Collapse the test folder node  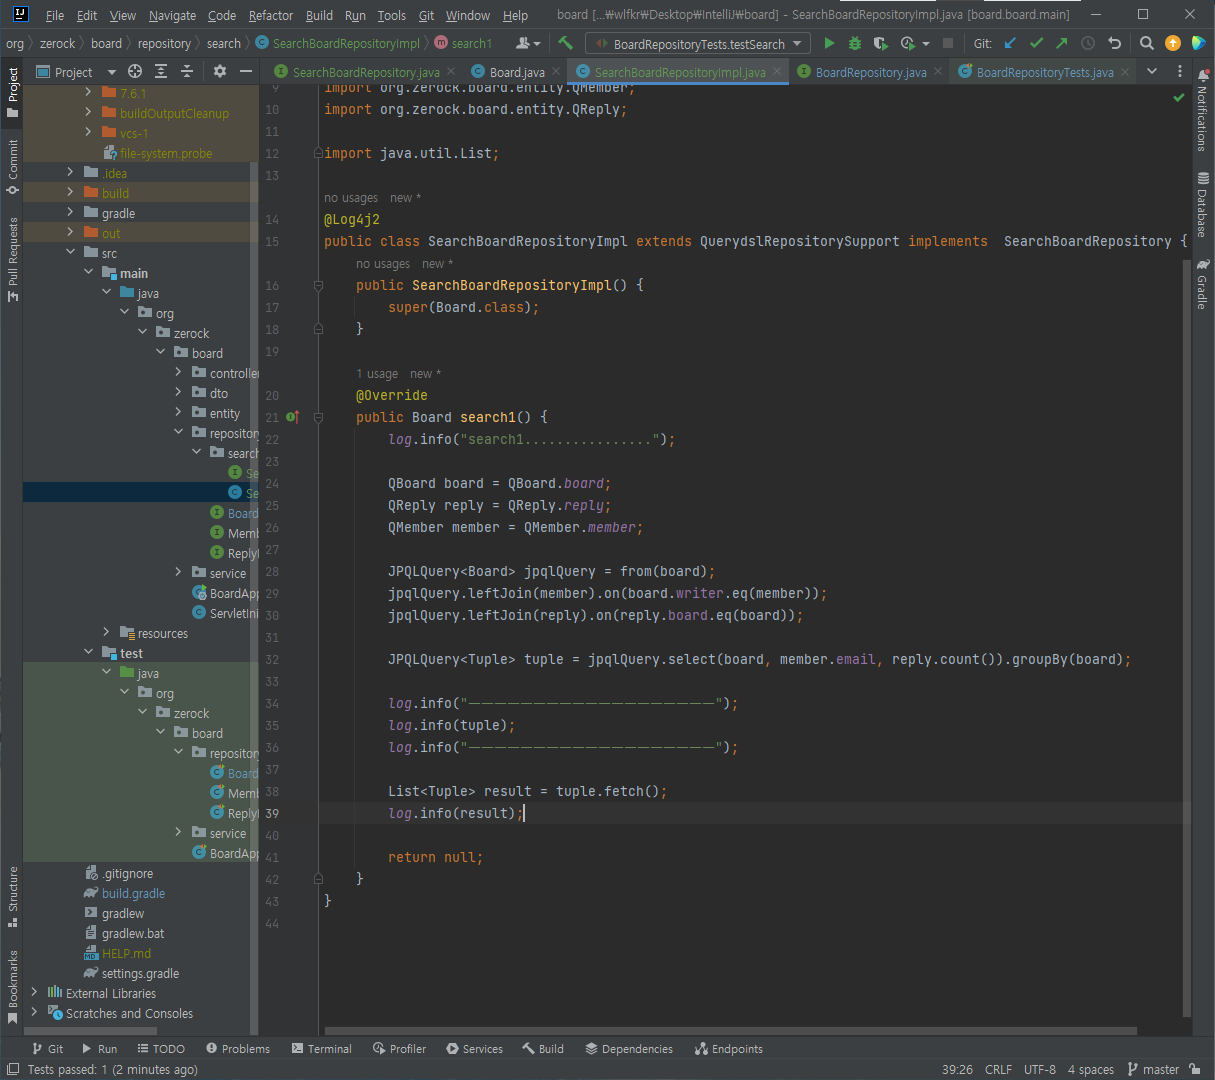coord(88,653)
